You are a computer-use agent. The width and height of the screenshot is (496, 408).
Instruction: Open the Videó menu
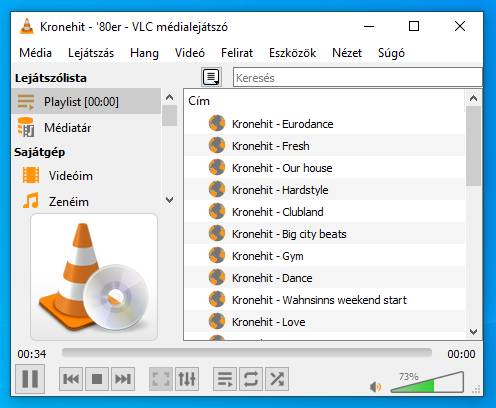coord(190,53)
